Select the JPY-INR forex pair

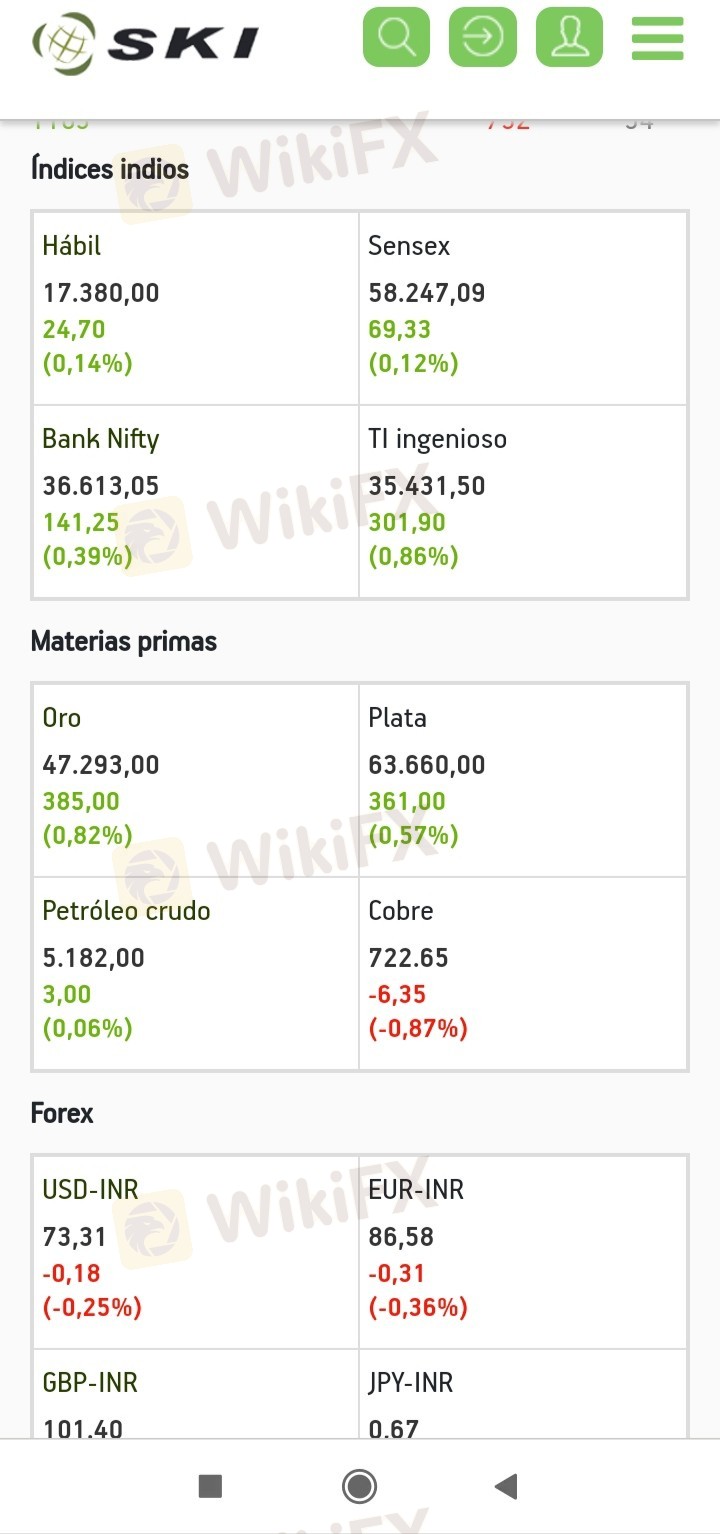coord(410,1383)
